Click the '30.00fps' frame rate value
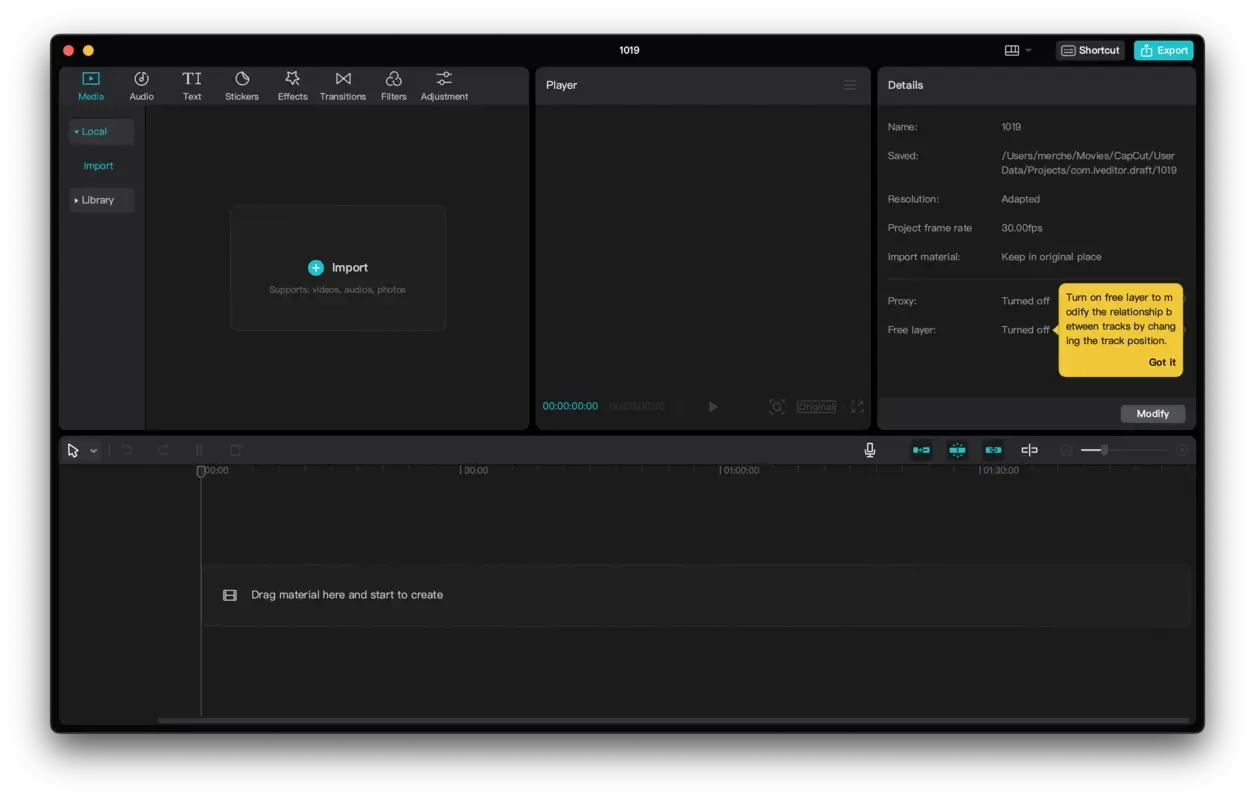This screenshot has width=1255, height=800. pyautogui.click(x=1022, y=228)
